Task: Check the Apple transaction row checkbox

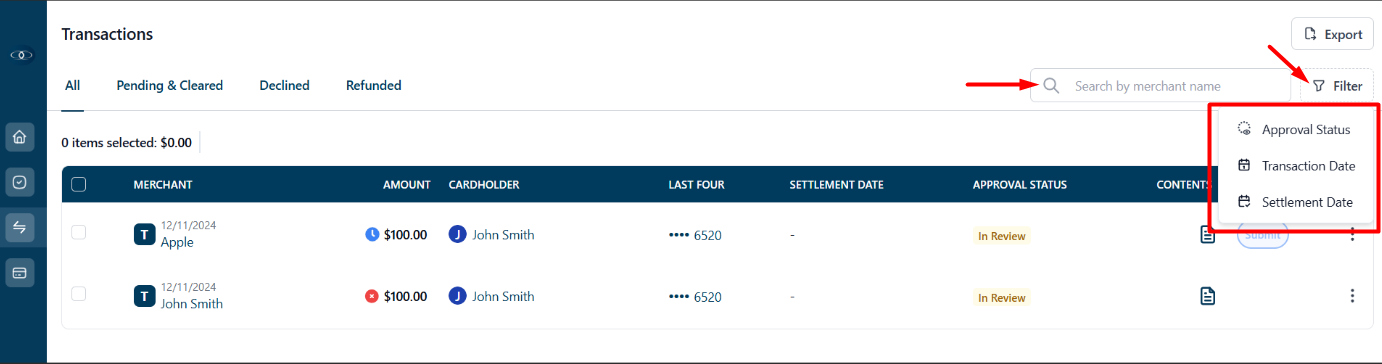Action: [x=79, y=232]
